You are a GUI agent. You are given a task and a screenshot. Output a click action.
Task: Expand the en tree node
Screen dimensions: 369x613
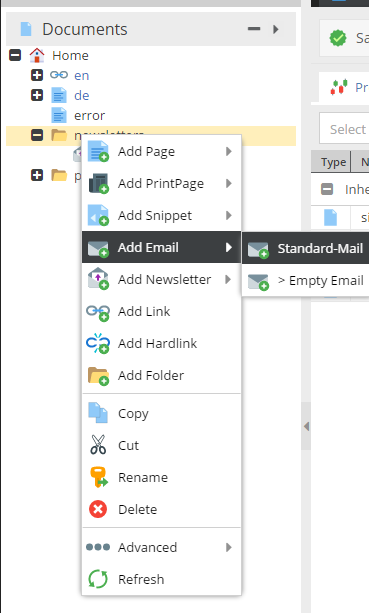(37, 75)
